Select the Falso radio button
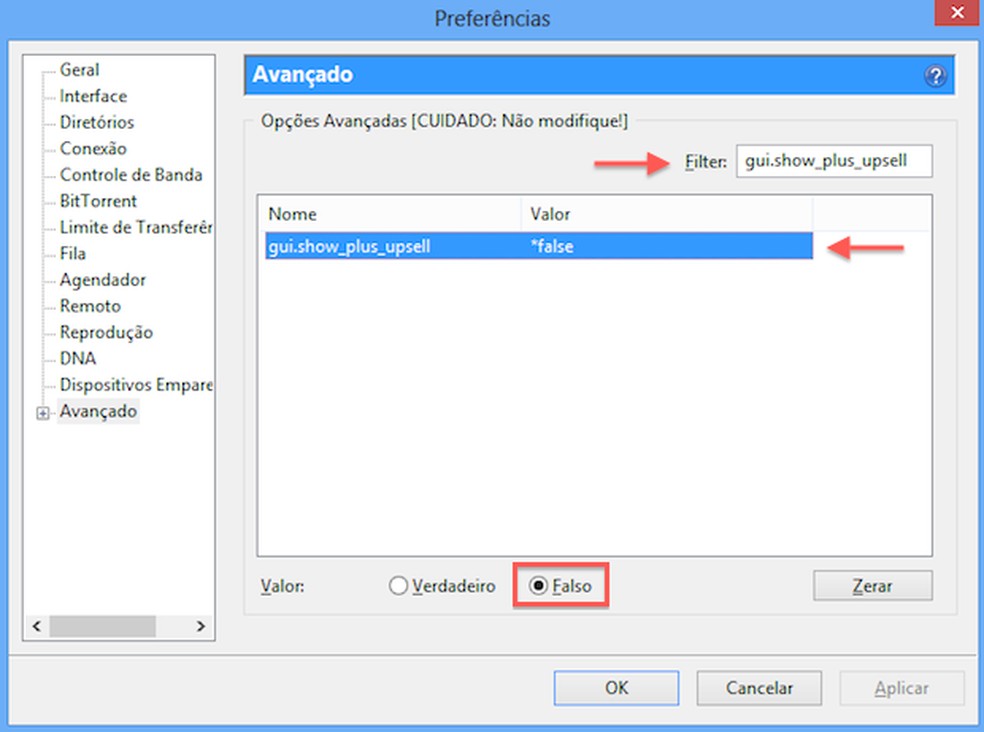This screenshot has width=984, height=732. [x=538, y=586]
